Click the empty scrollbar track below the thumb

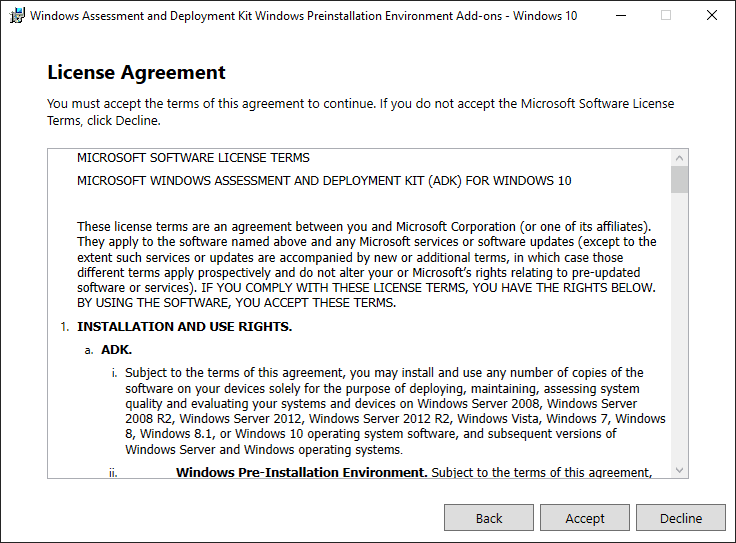pyautogui.click(x=680, y=330)
